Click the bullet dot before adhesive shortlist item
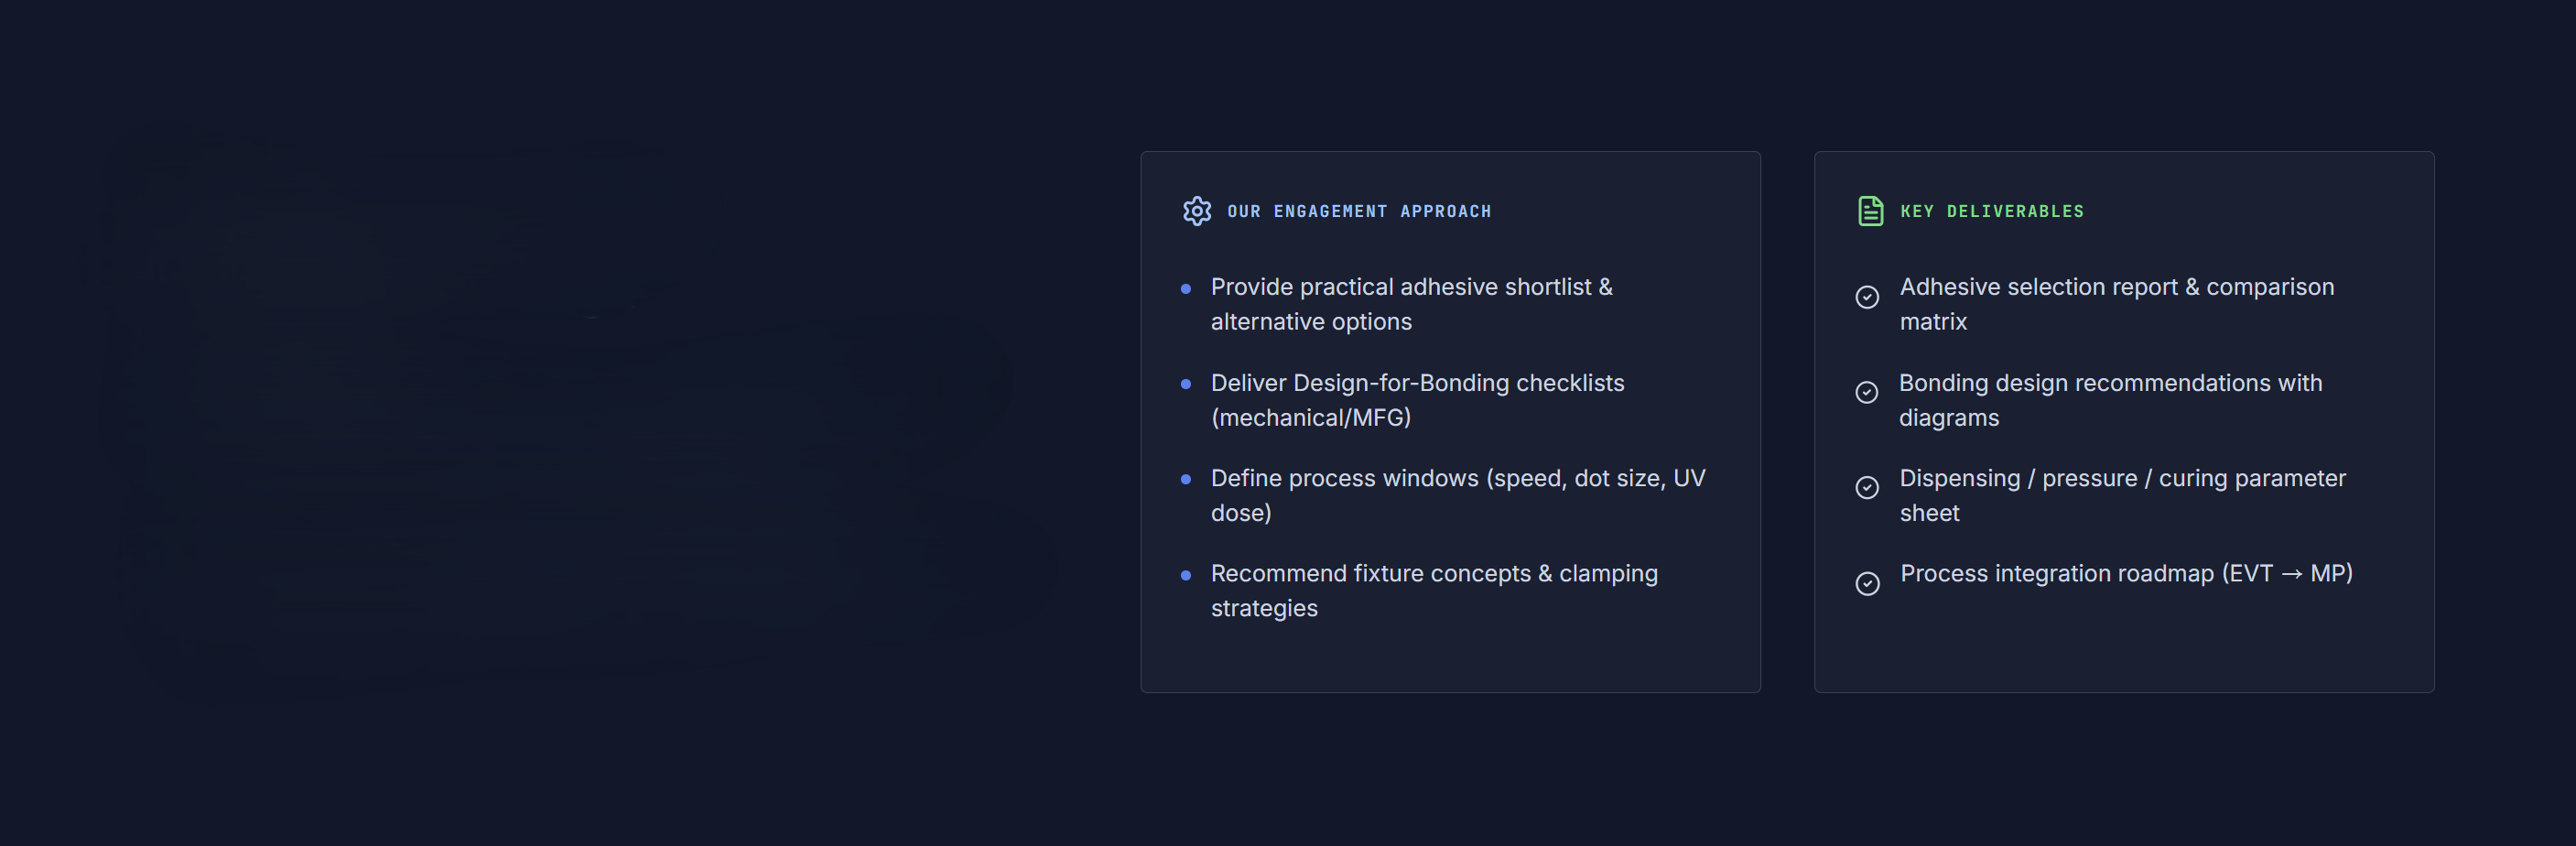The height and width of the screenshot is (846, 2576). click(1185, 289)
